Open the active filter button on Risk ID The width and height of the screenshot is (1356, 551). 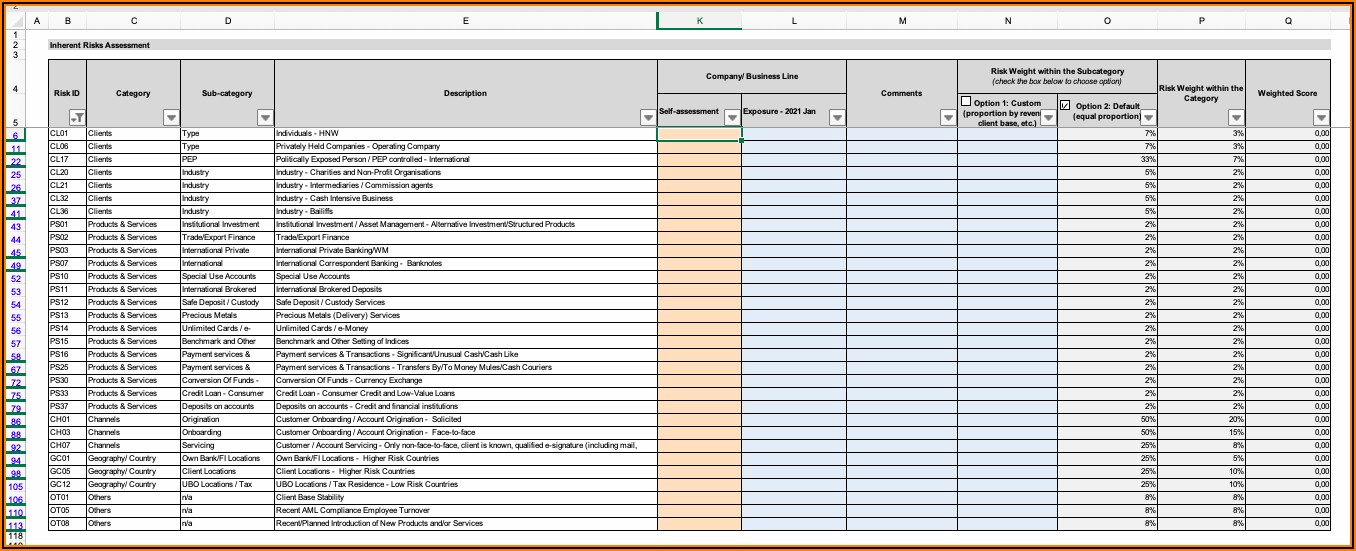[77, 118]
